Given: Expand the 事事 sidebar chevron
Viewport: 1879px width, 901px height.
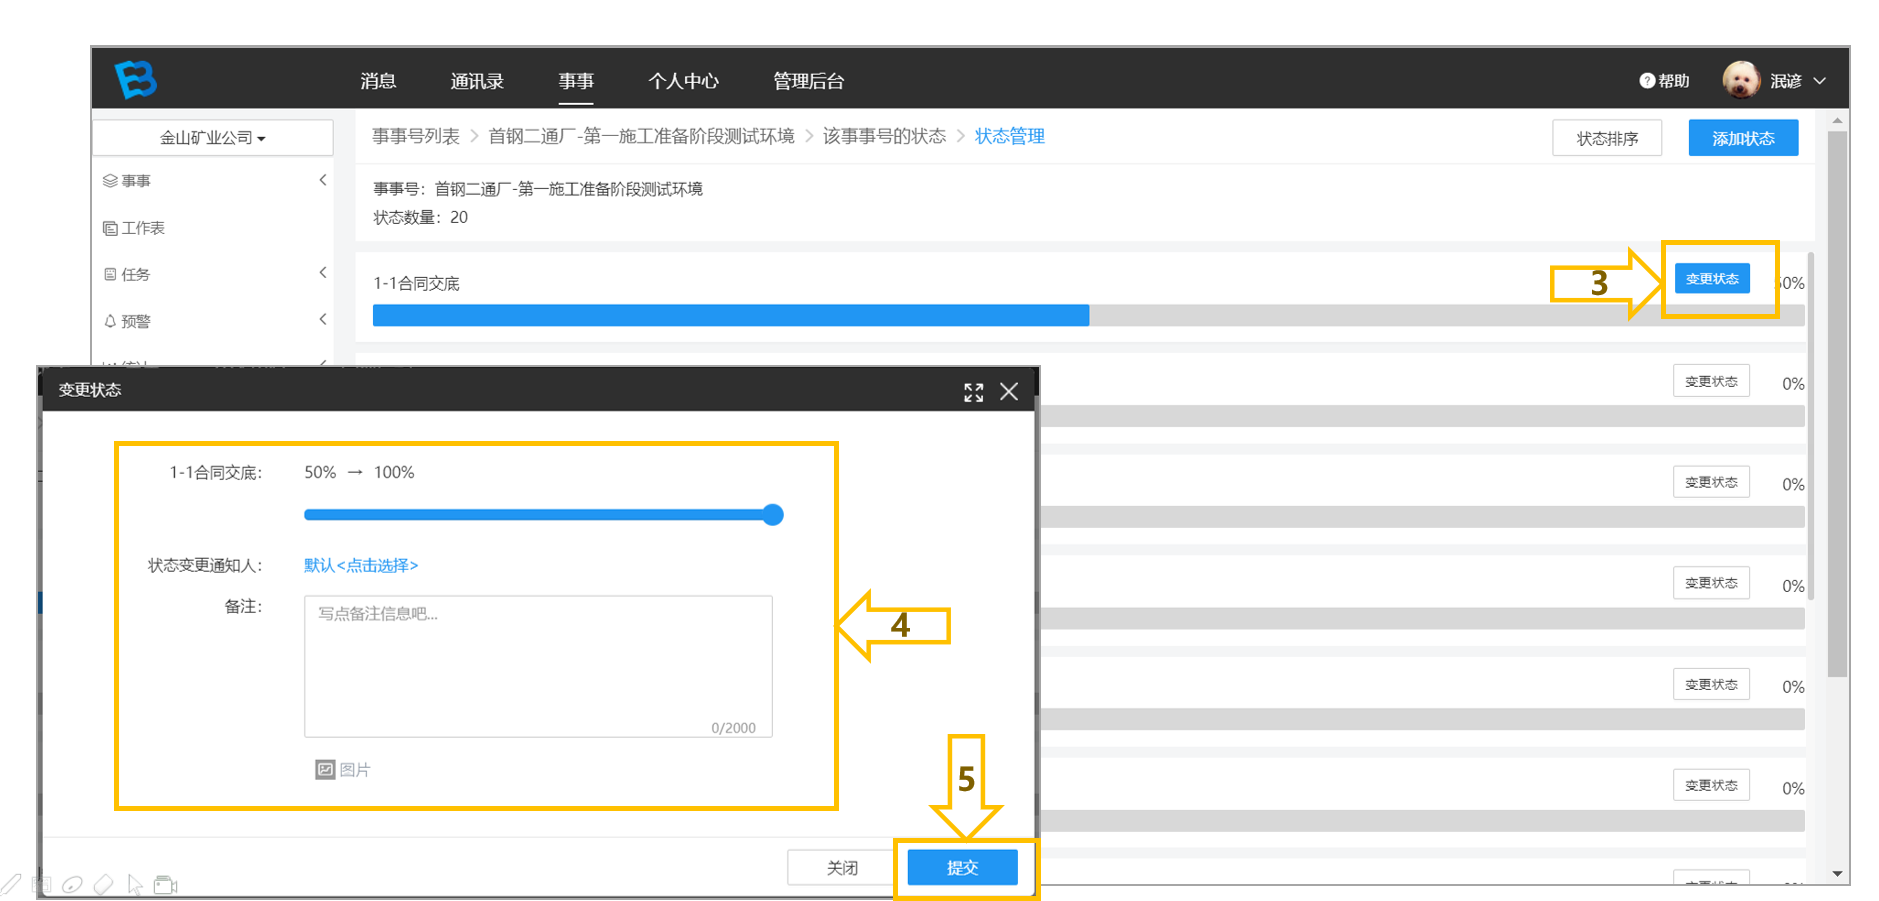Looking at the screenshot, I should tap(323, 180).
